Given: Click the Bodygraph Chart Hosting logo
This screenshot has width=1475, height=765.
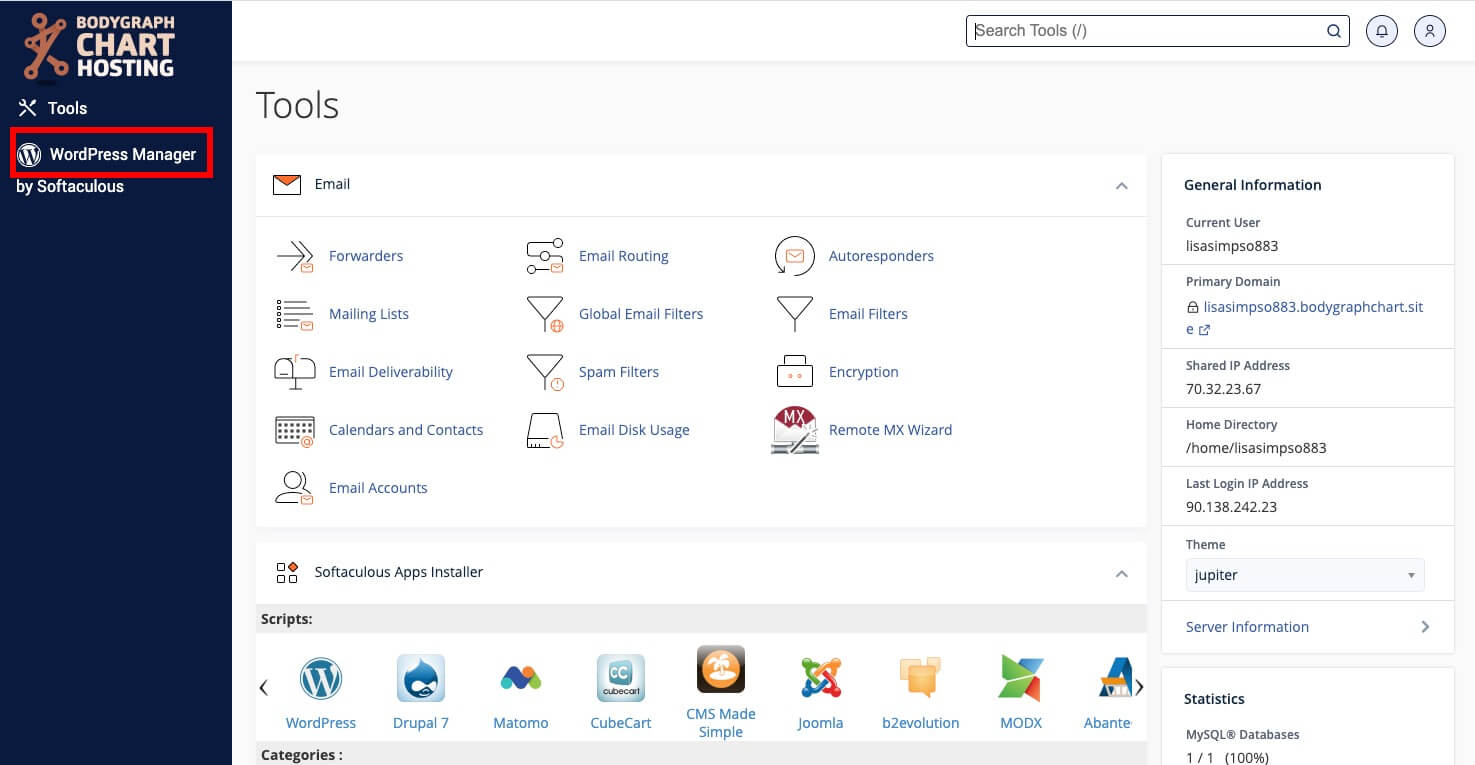Looking at the screenshot, I should click(99, 46).
